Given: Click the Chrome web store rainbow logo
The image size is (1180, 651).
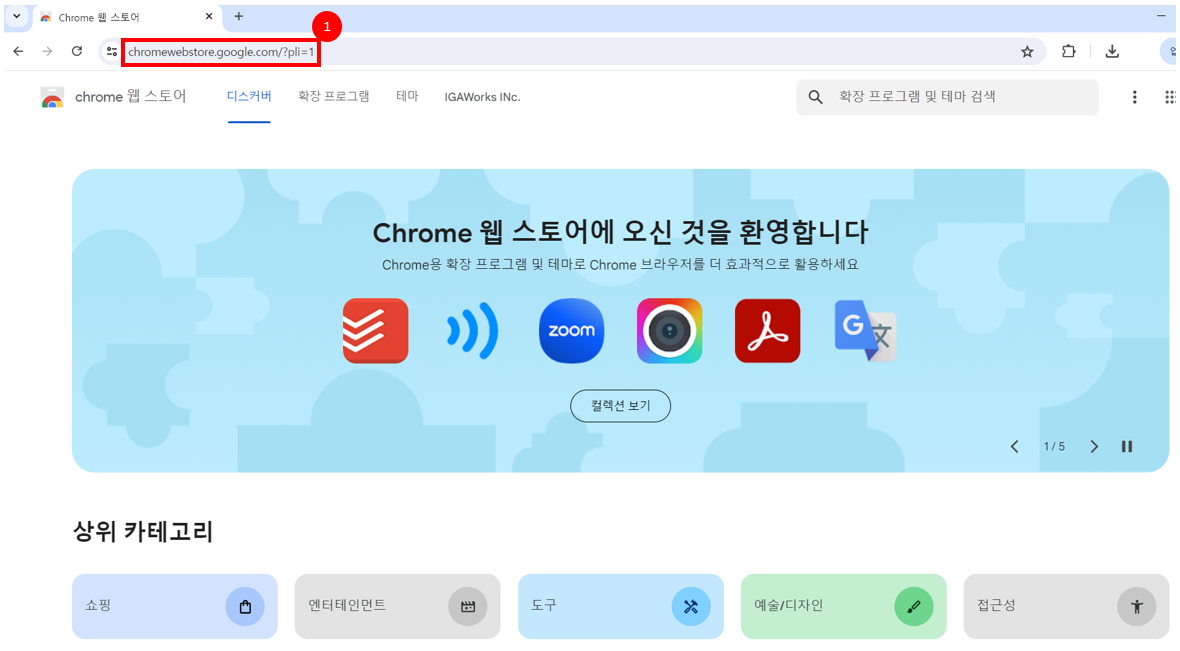Looking at the screenshot, I should pos(52,98).
